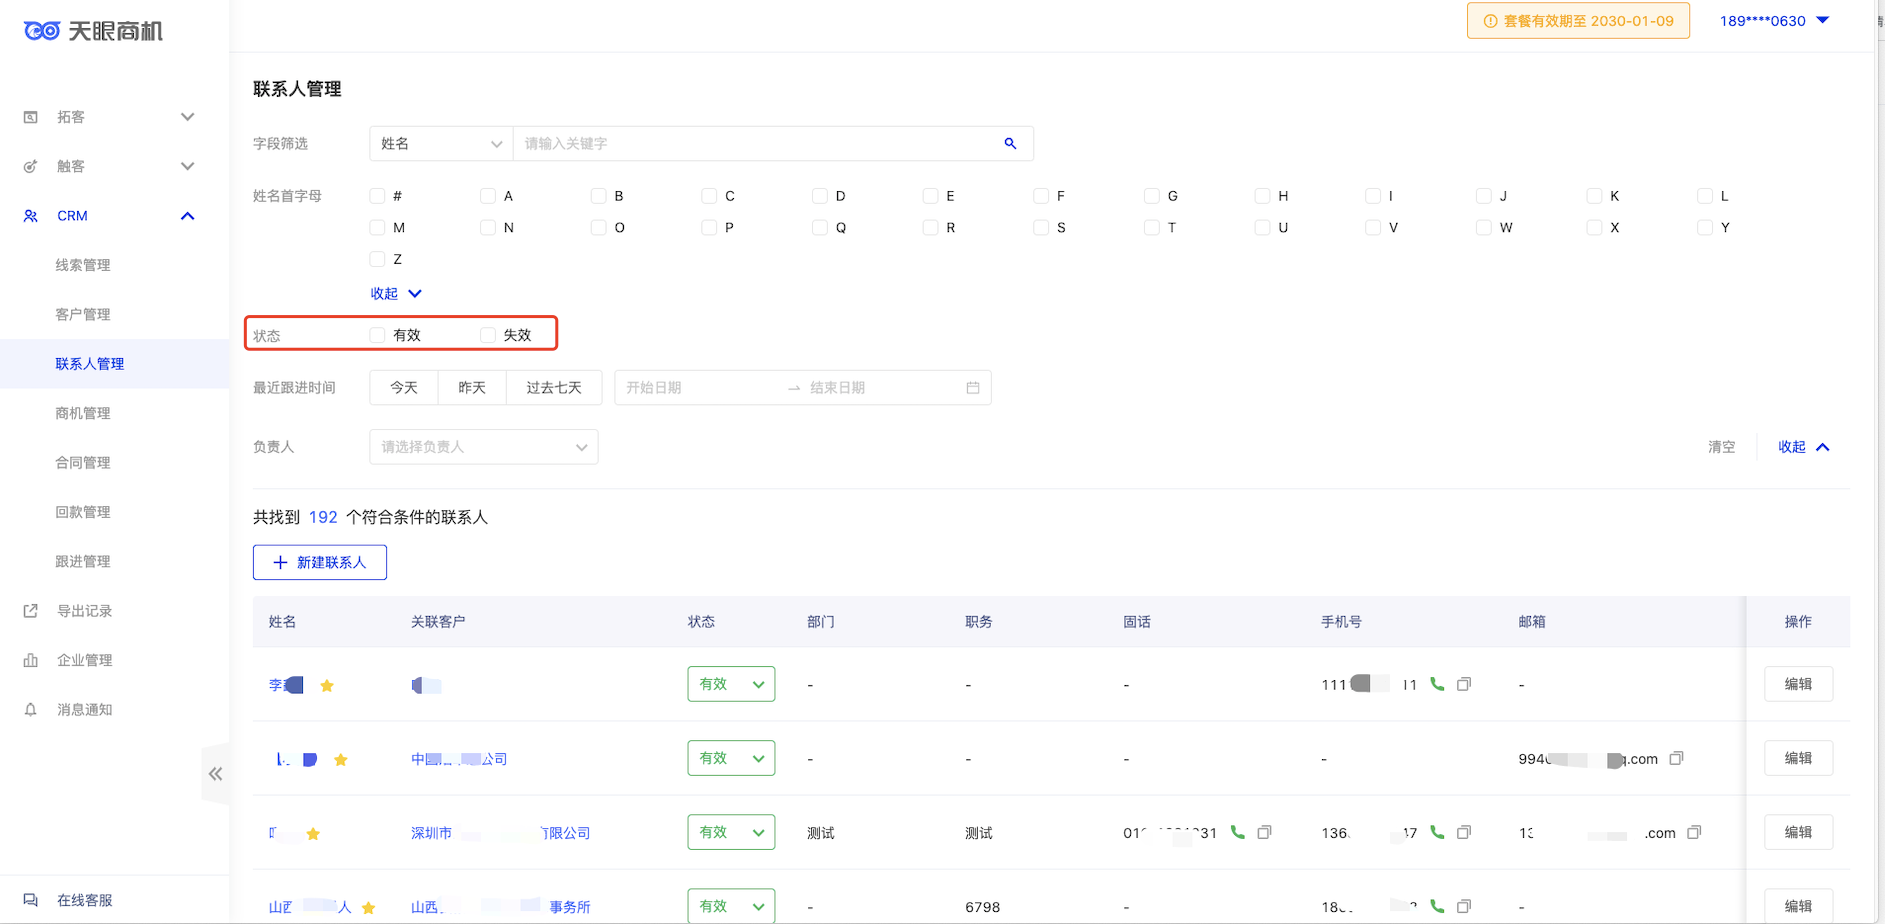
Task: Expand the 拓客 sidebar section
Action: tap(187, 117)
